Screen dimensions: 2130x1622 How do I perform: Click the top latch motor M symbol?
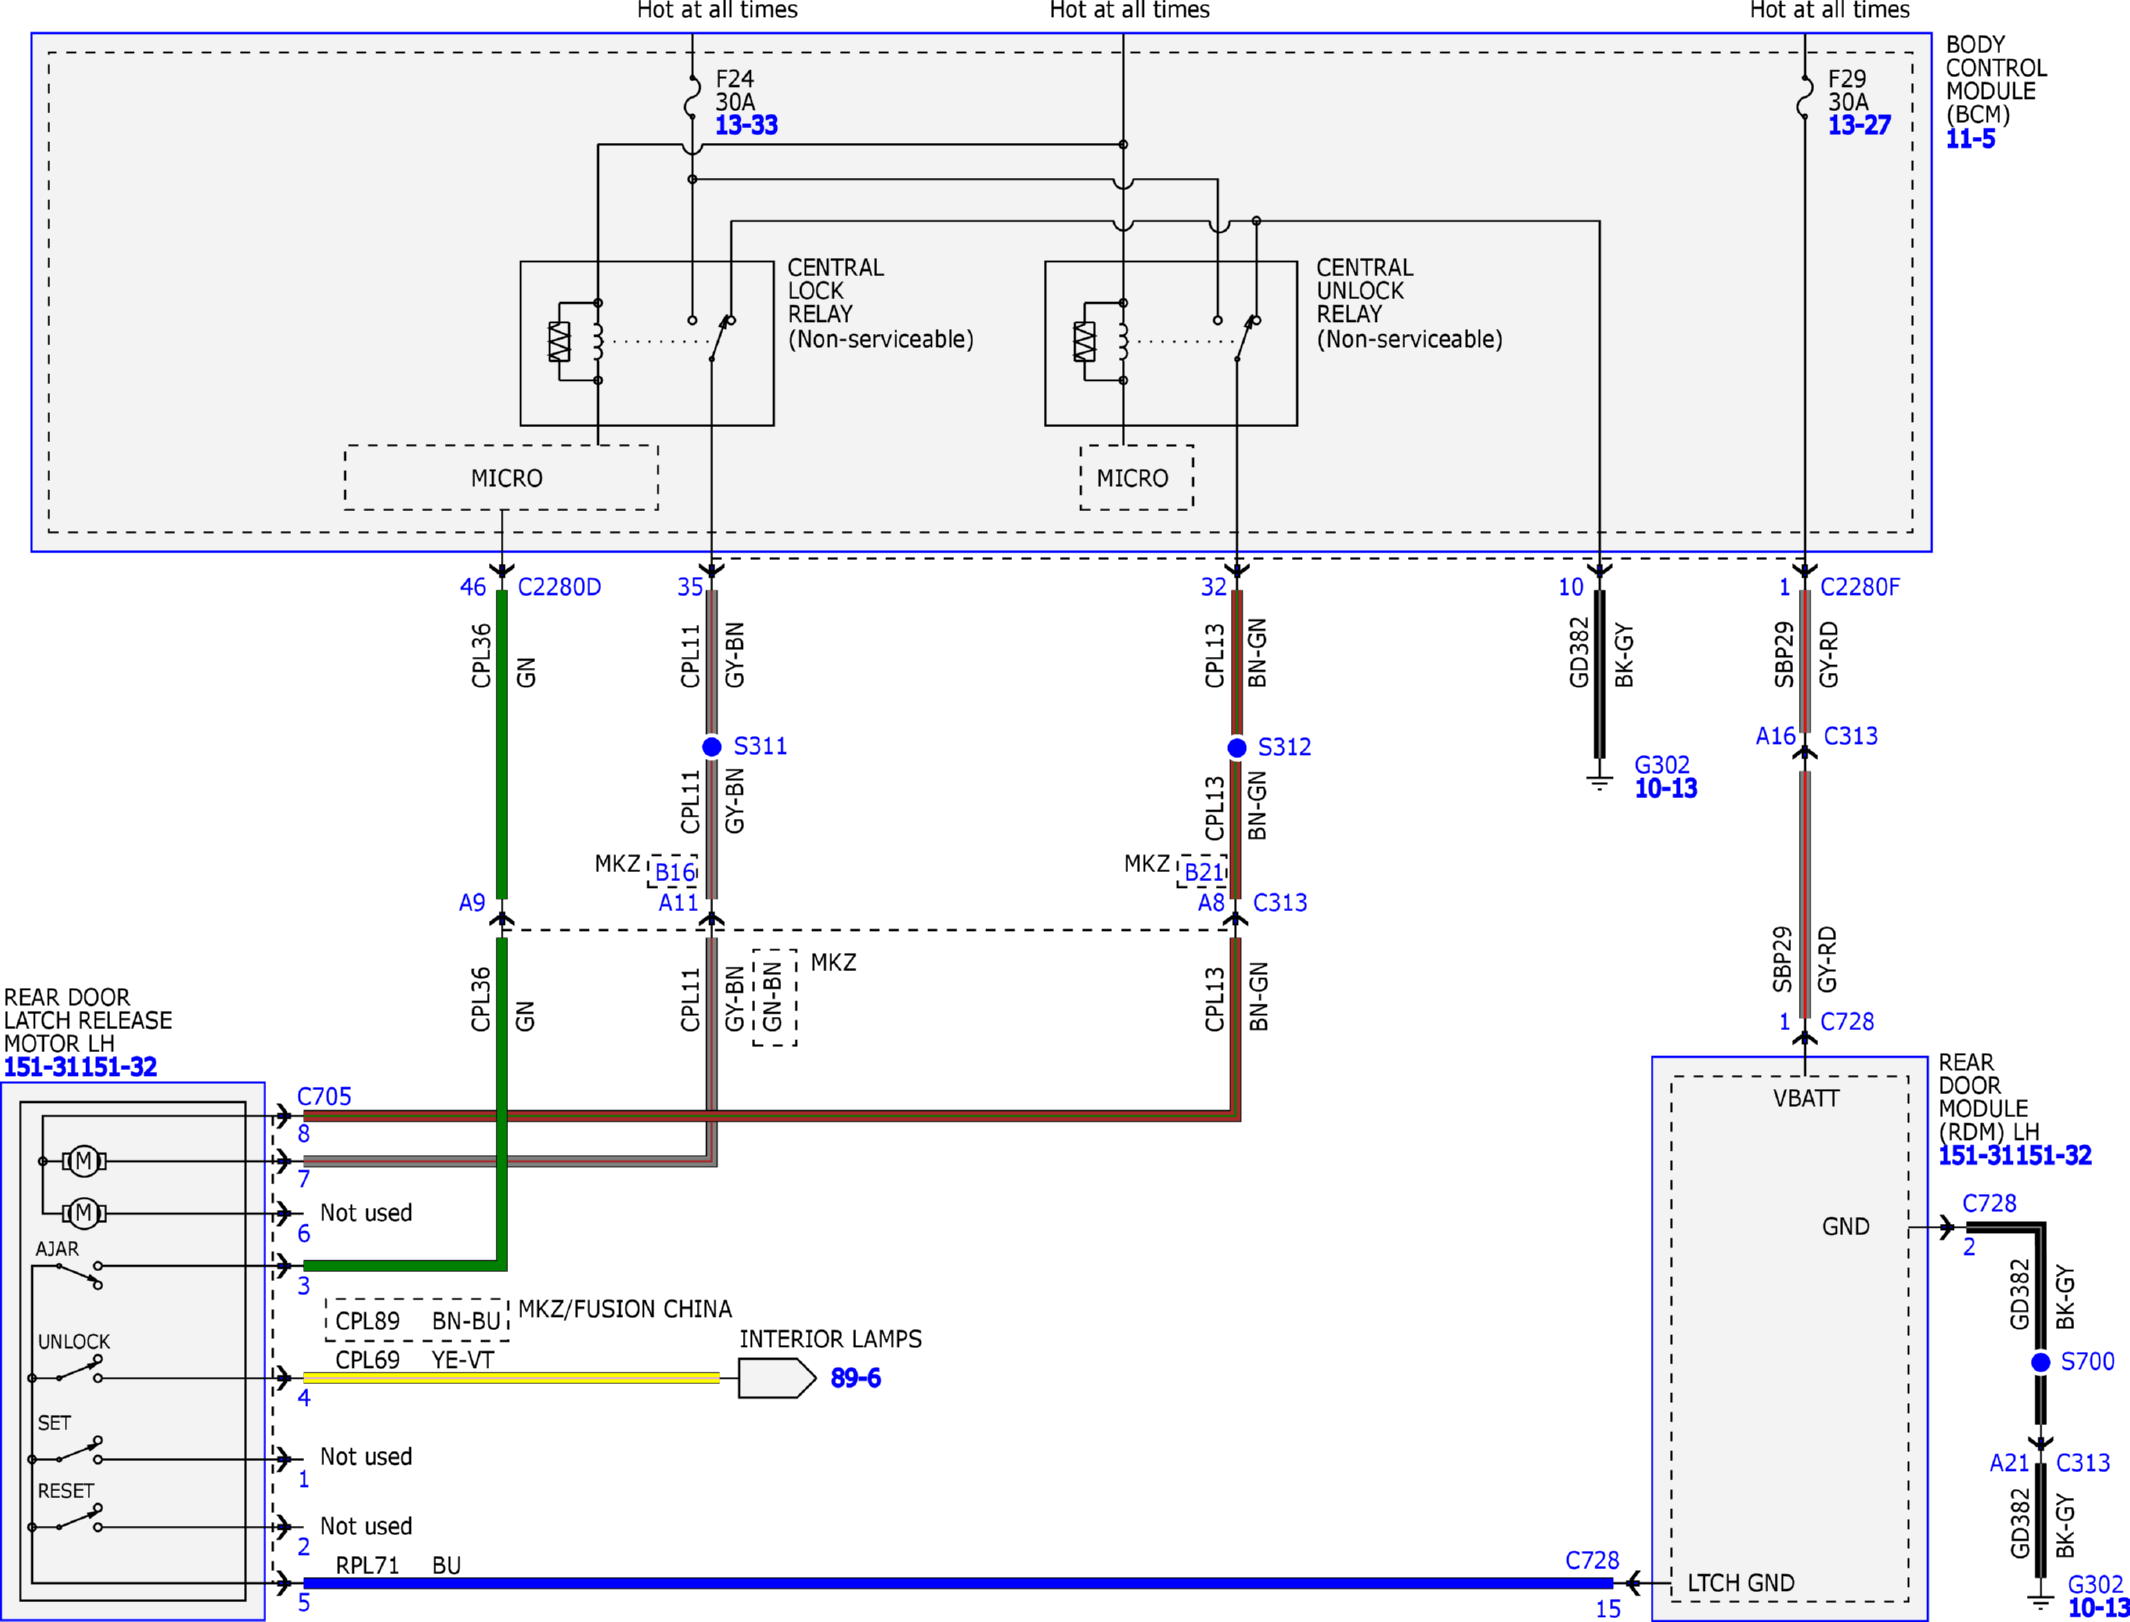[84, 1161]
